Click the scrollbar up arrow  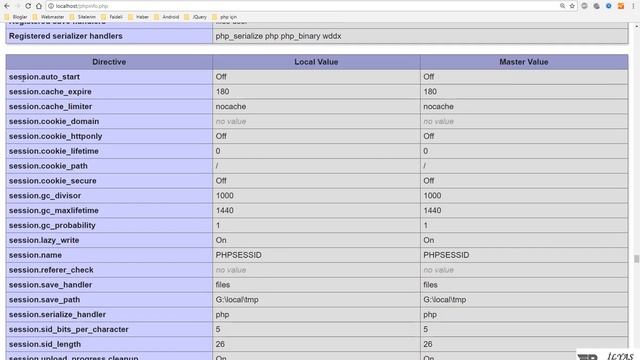pyautogui.click(x=636, y=26)
